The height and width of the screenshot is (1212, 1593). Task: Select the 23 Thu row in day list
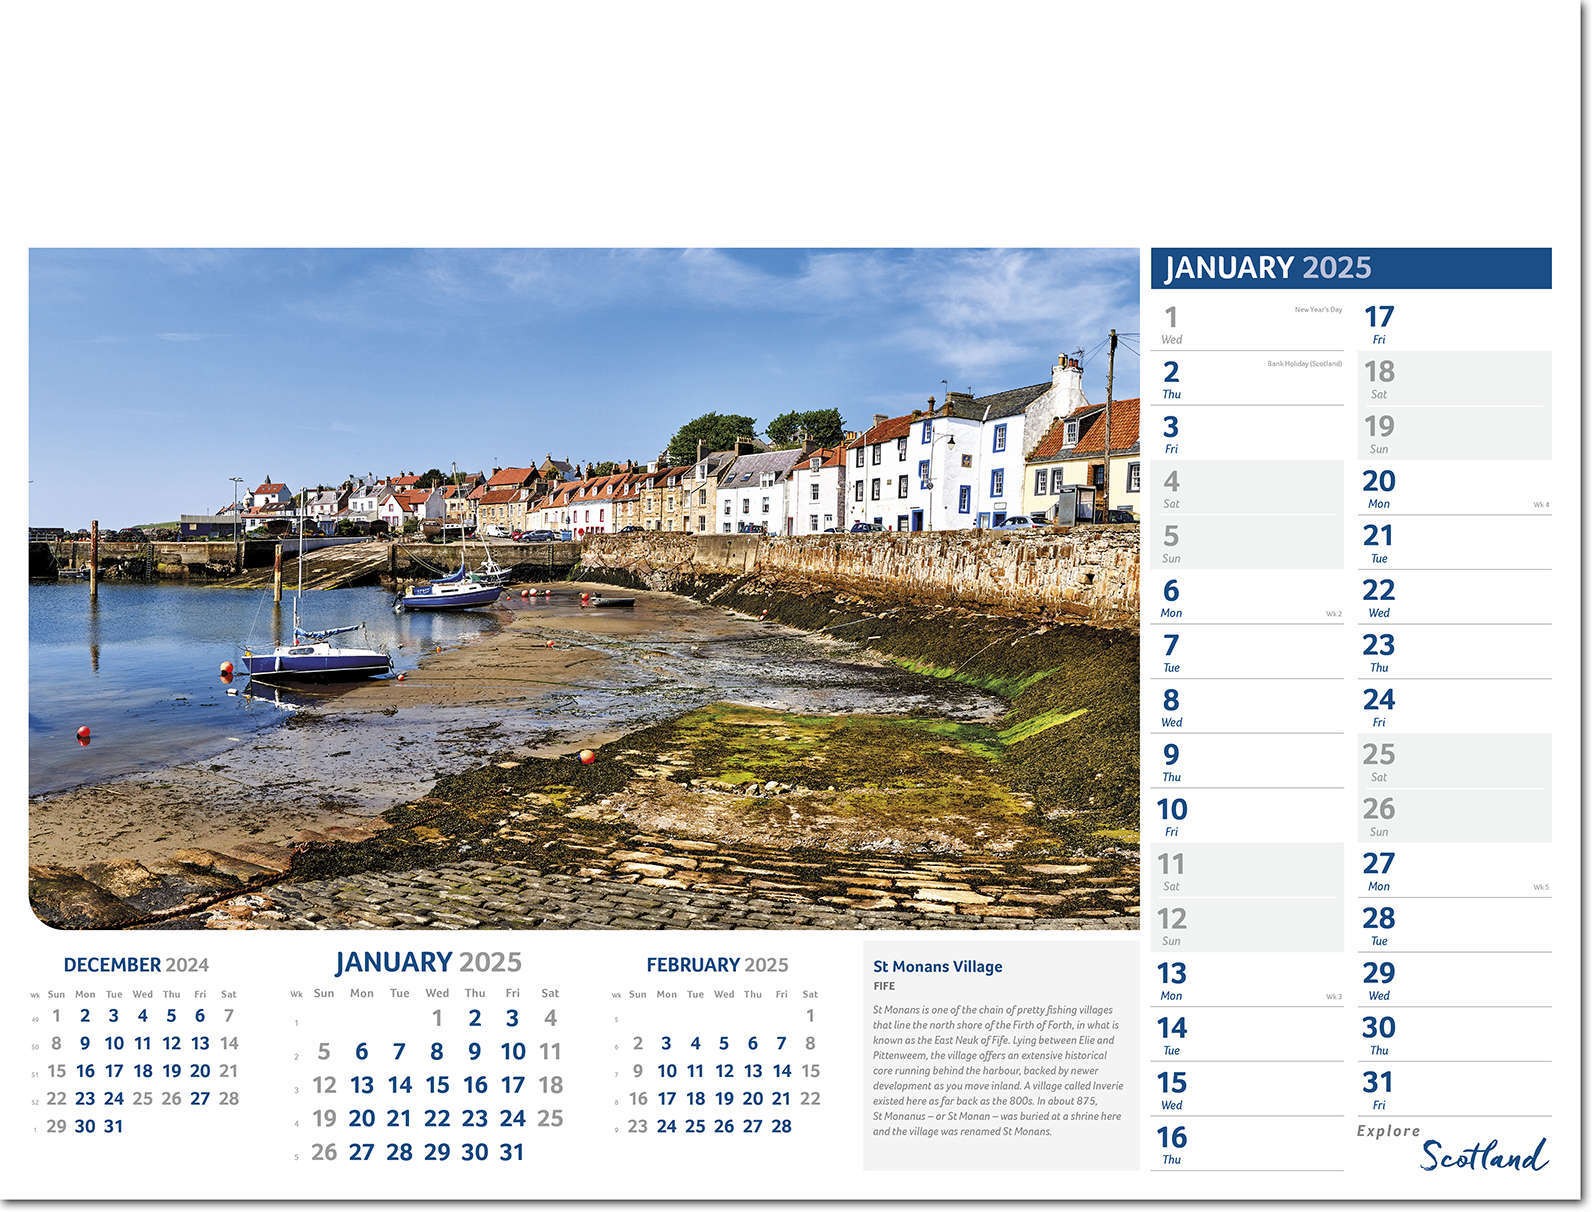click(1455, 652)
